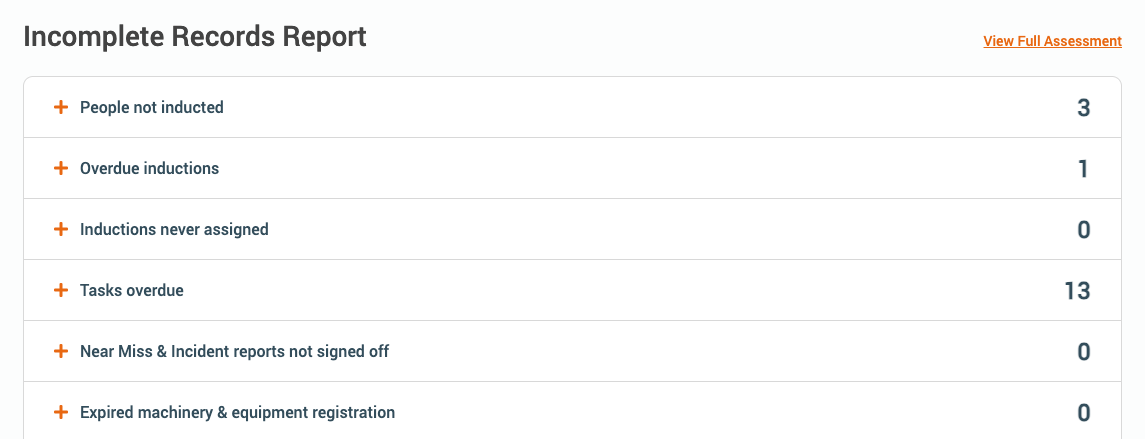Expand Expired machinery & equipment registration row
Viewport: 1145px width, 439px height.
(x=237, y=412)
